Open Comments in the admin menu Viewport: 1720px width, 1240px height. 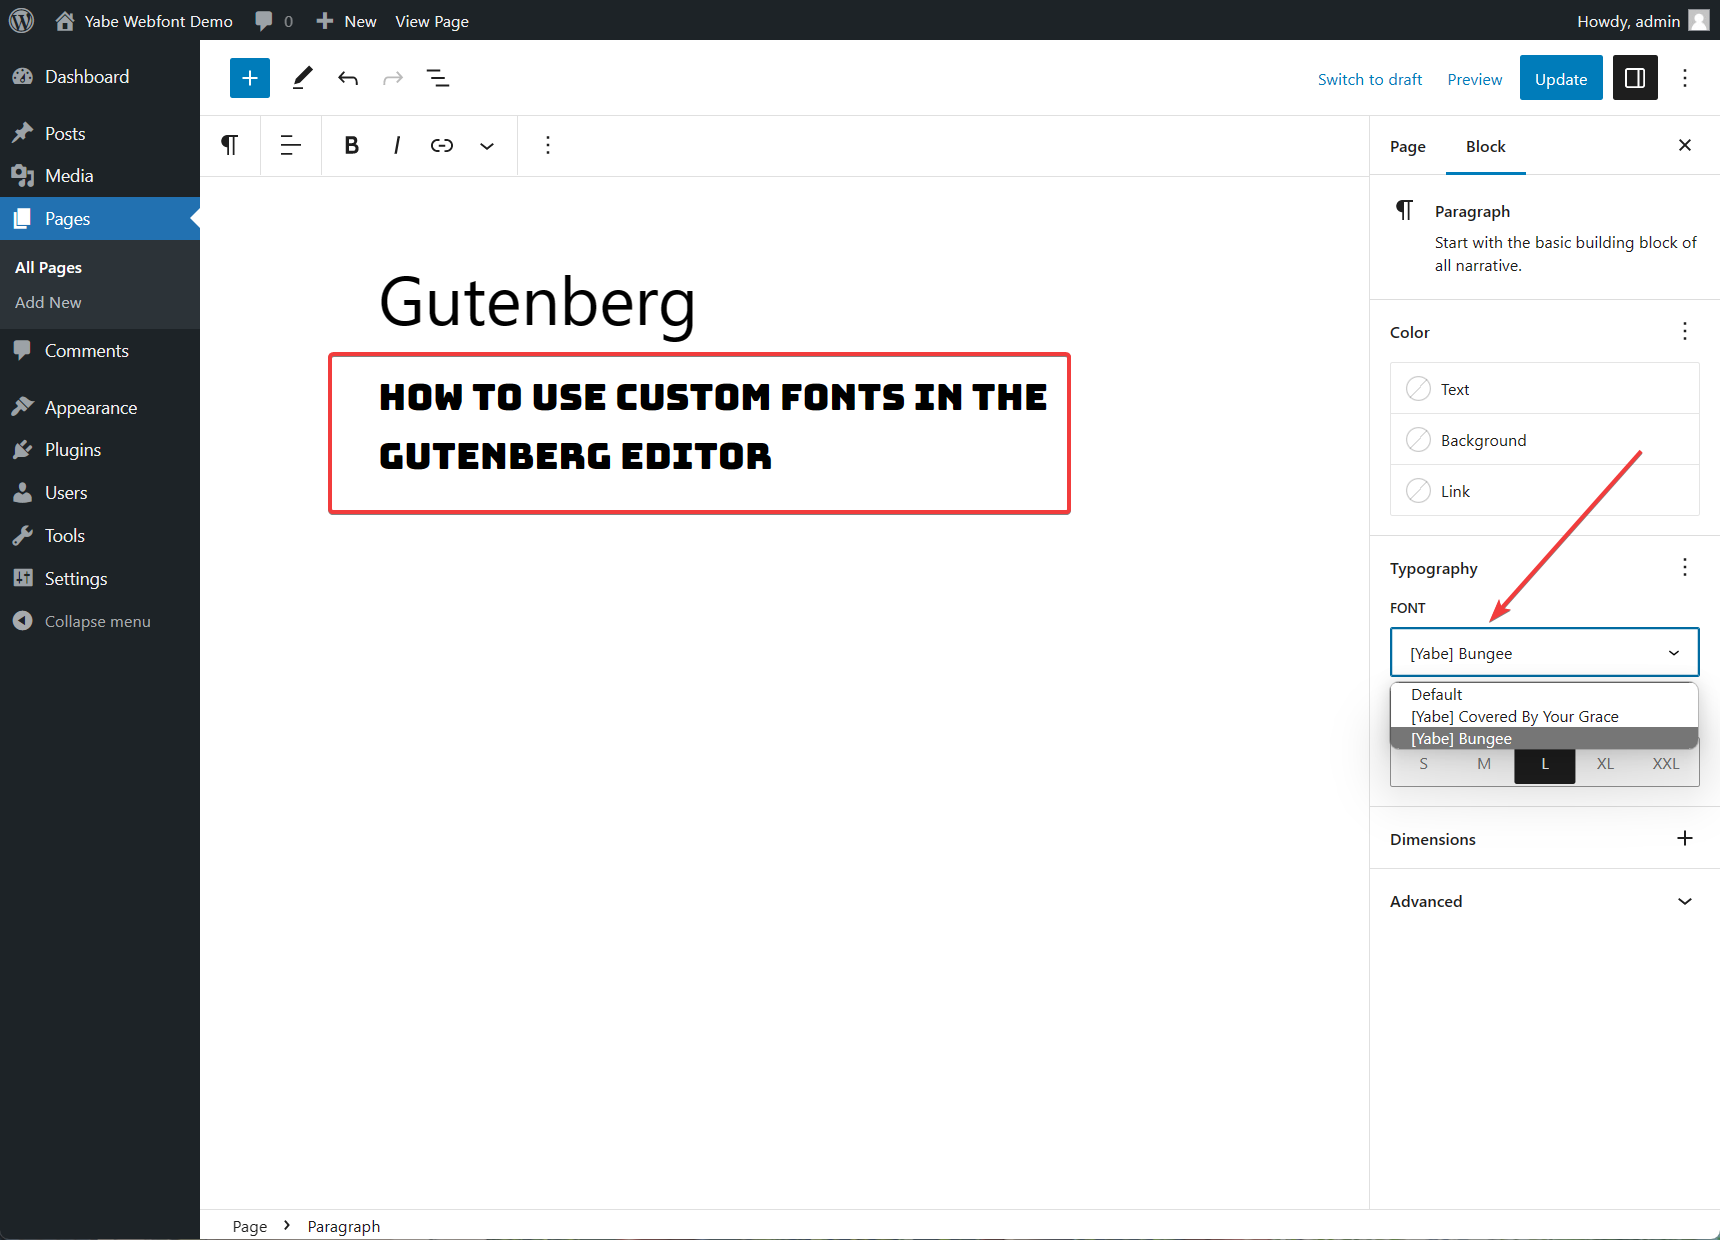100,351
